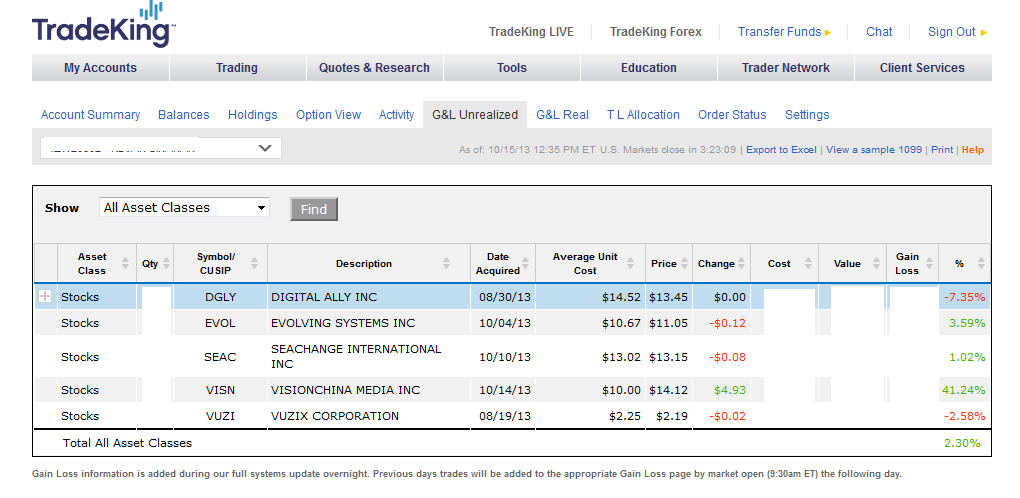The image size is (1020, 498).
Task: Click the $4.93 change value
Action: point(730,390)
